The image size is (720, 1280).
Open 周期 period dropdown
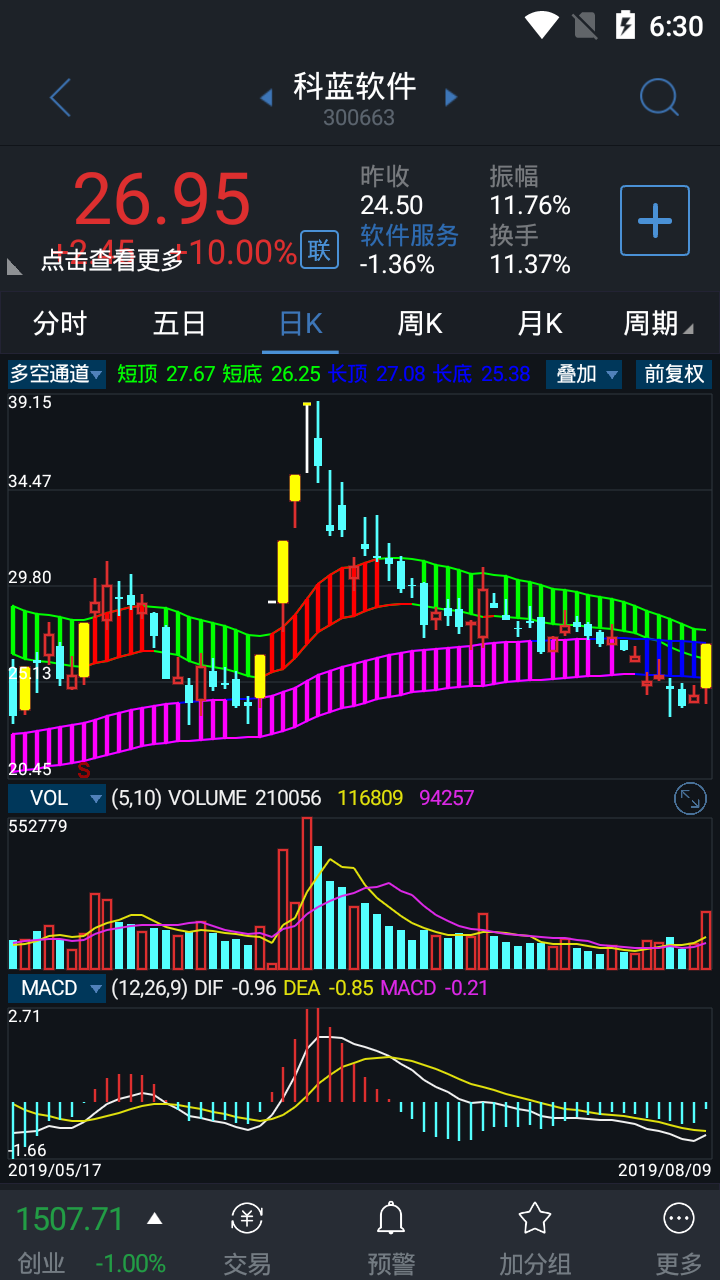pyautogui.click(x=658, y=323)
